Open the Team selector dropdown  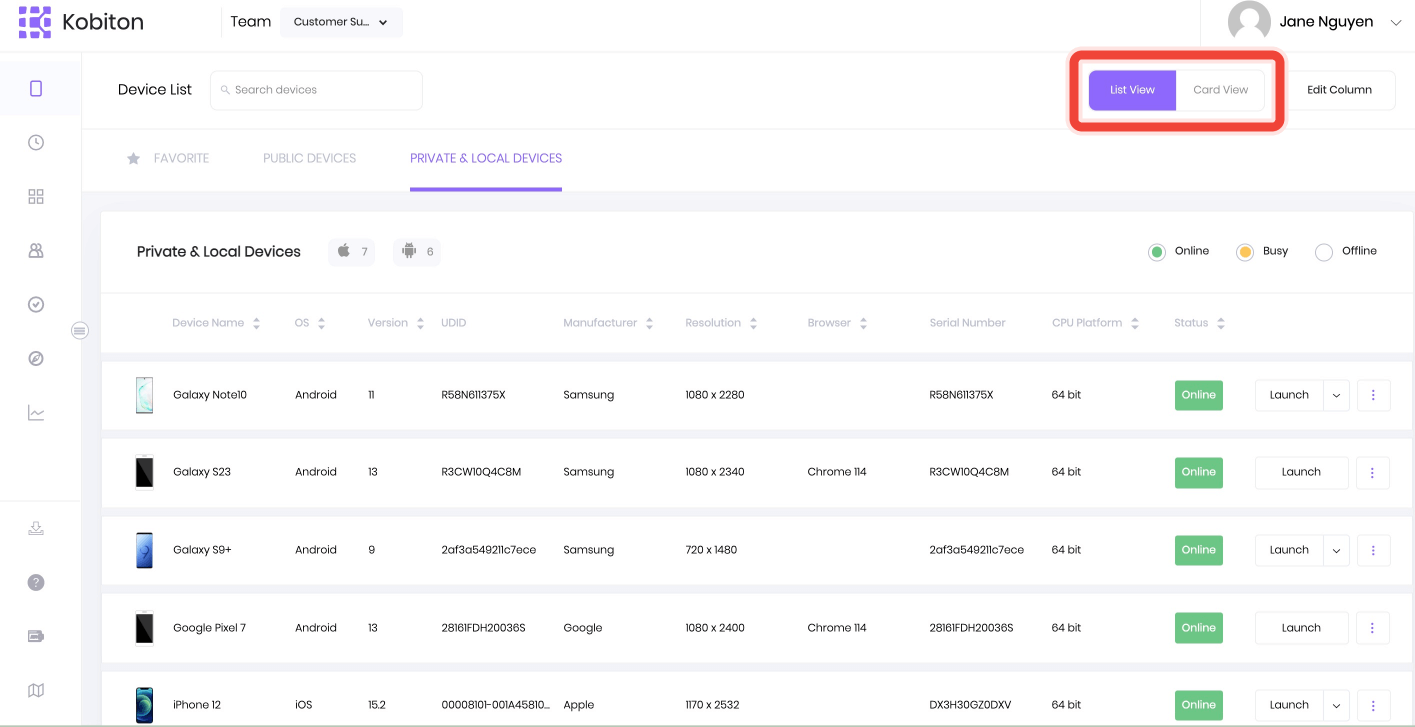point(341,22)
